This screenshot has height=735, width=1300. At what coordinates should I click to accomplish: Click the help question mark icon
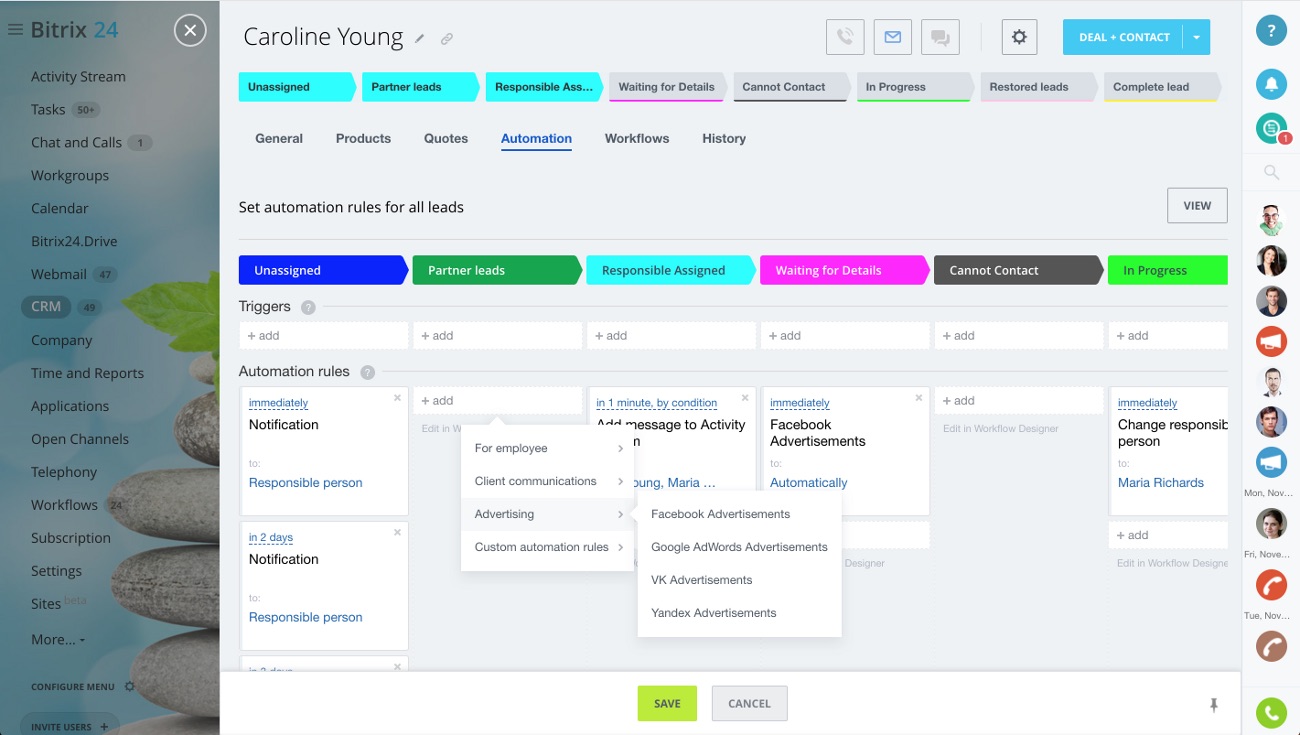(x=1271, y=31)
